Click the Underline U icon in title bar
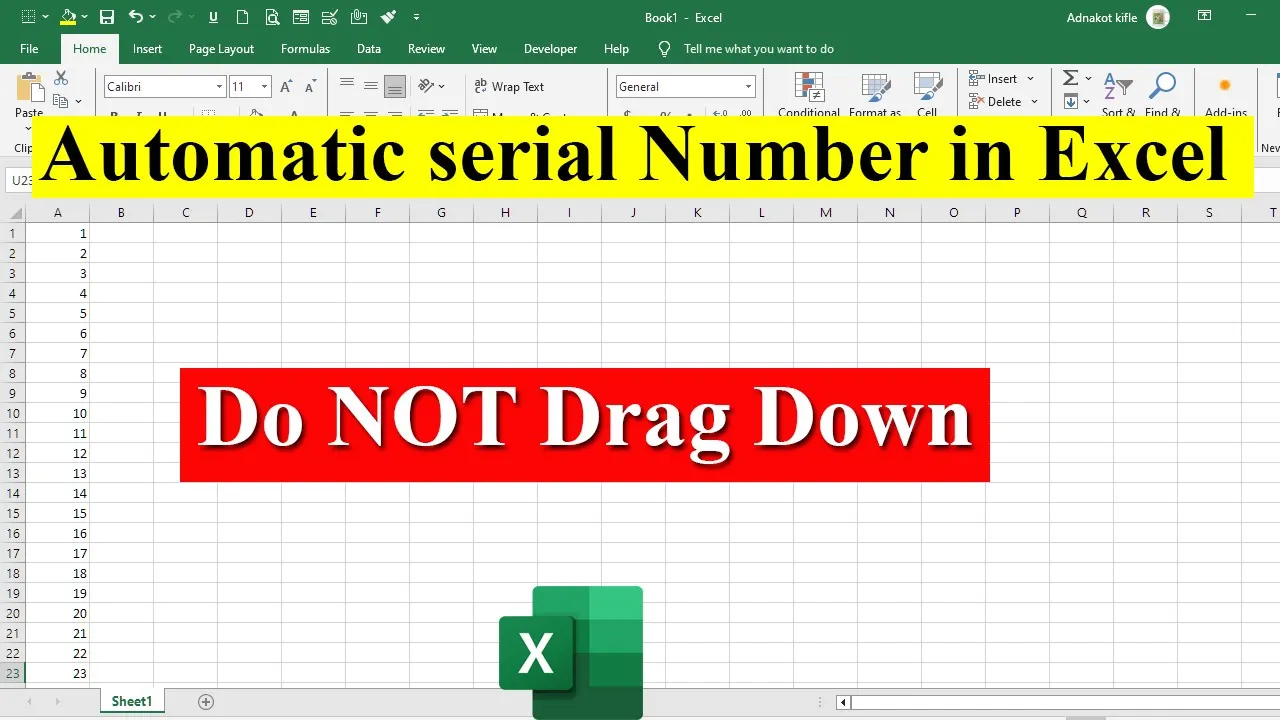 pos(213,17)
